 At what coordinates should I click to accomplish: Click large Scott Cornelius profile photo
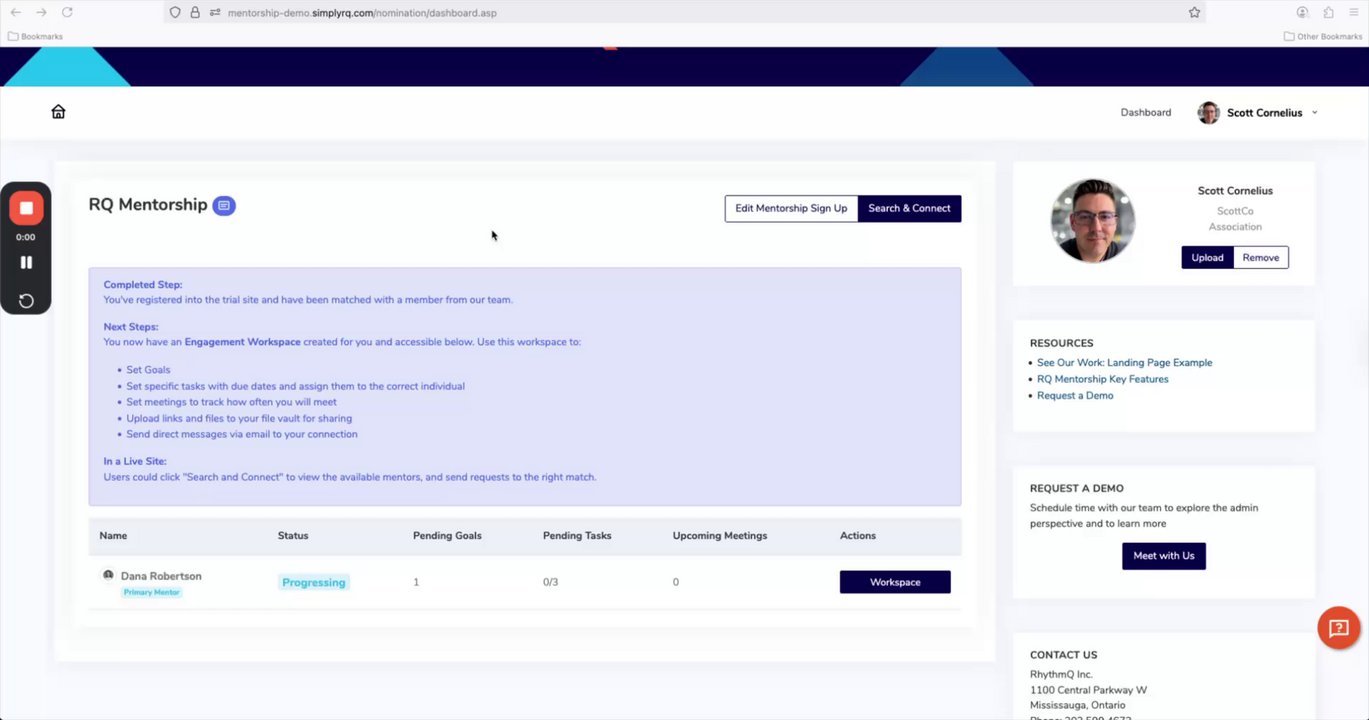[1092, 221]
